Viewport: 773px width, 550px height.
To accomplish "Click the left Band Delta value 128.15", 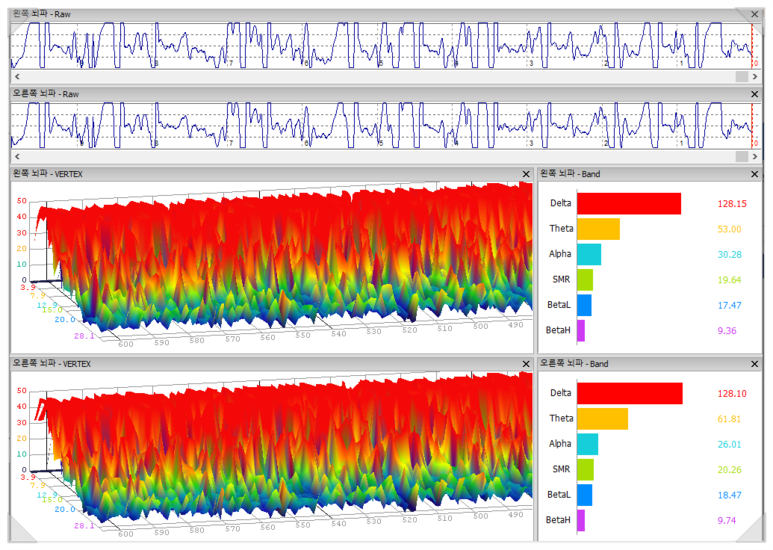I will tap(731, 204).
